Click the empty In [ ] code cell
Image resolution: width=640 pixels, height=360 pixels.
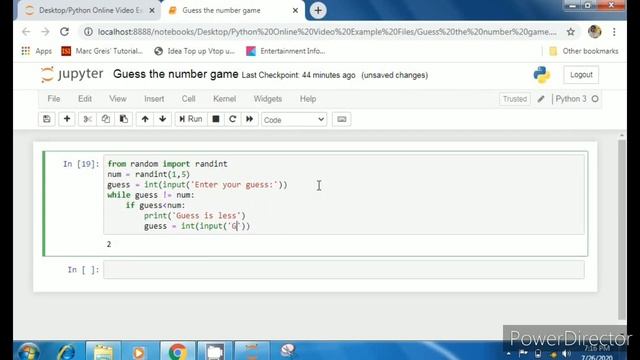click(x=344, y=270)
